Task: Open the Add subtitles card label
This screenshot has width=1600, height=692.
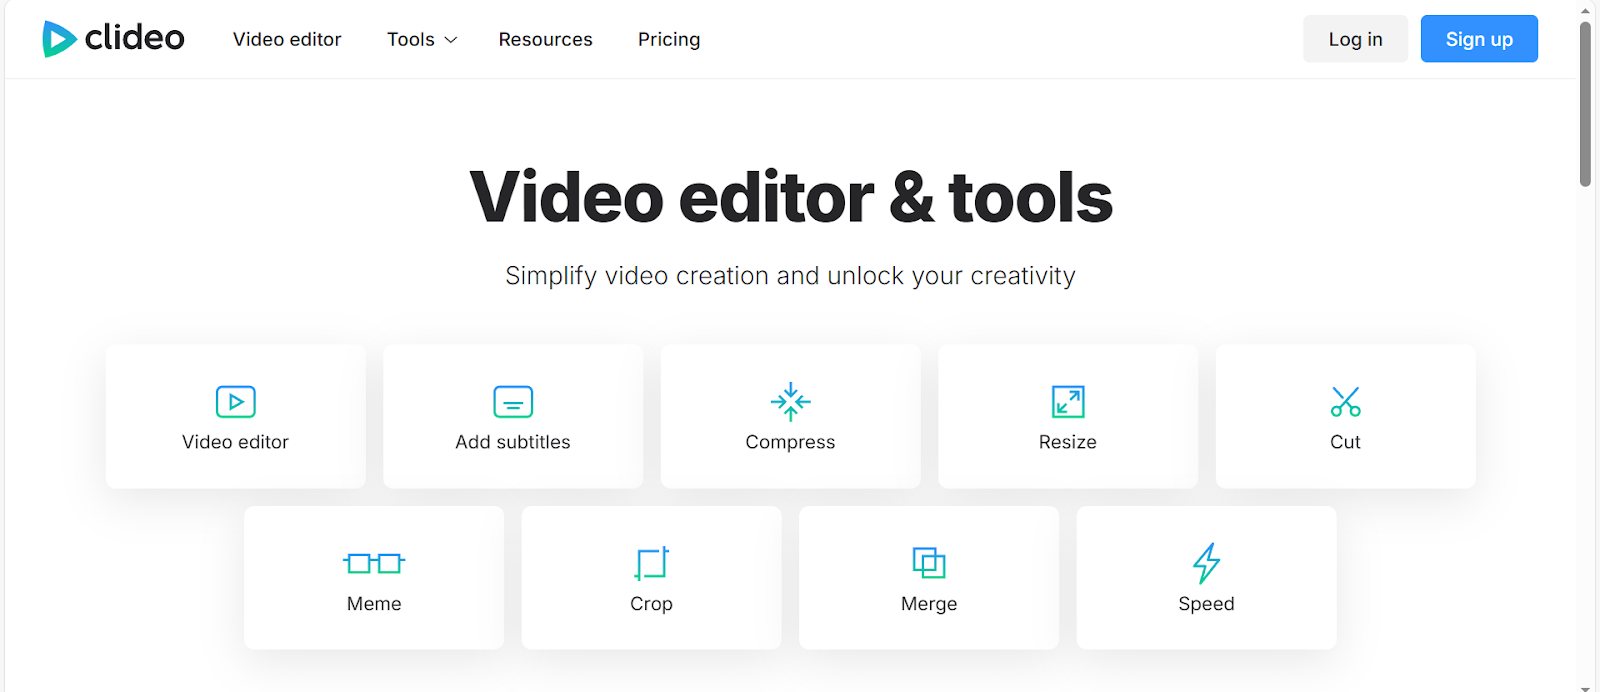Action: click(513, 442)
